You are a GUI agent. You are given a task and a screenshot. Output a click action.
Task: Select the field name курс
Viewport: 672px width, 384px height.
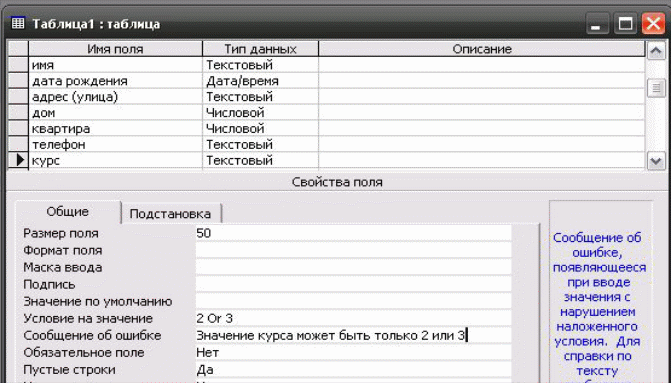pos(115,160)
